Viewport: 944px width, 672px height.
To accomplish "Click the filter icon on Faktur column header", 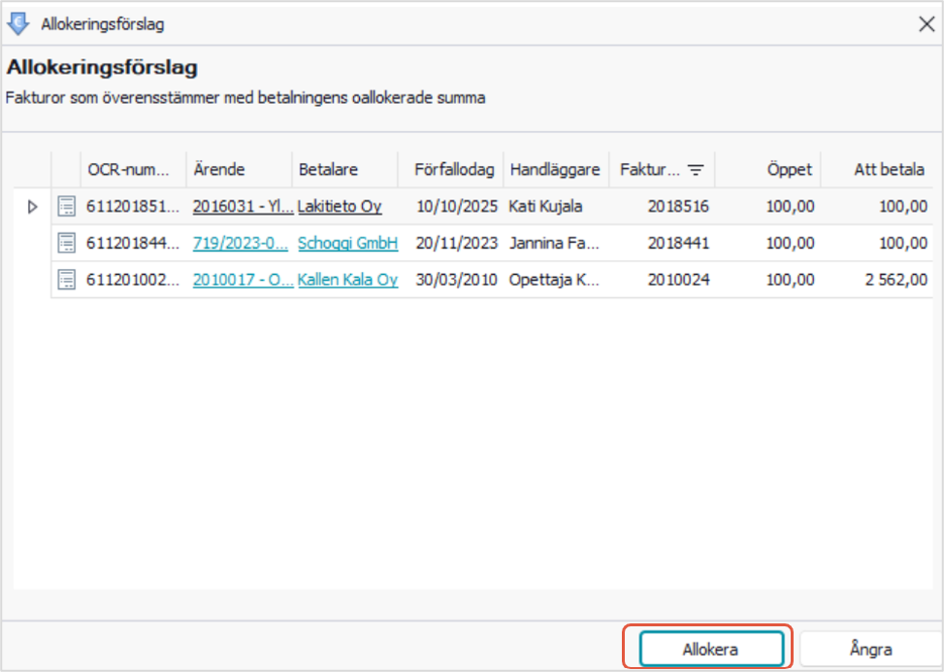I will coord(695,170).
